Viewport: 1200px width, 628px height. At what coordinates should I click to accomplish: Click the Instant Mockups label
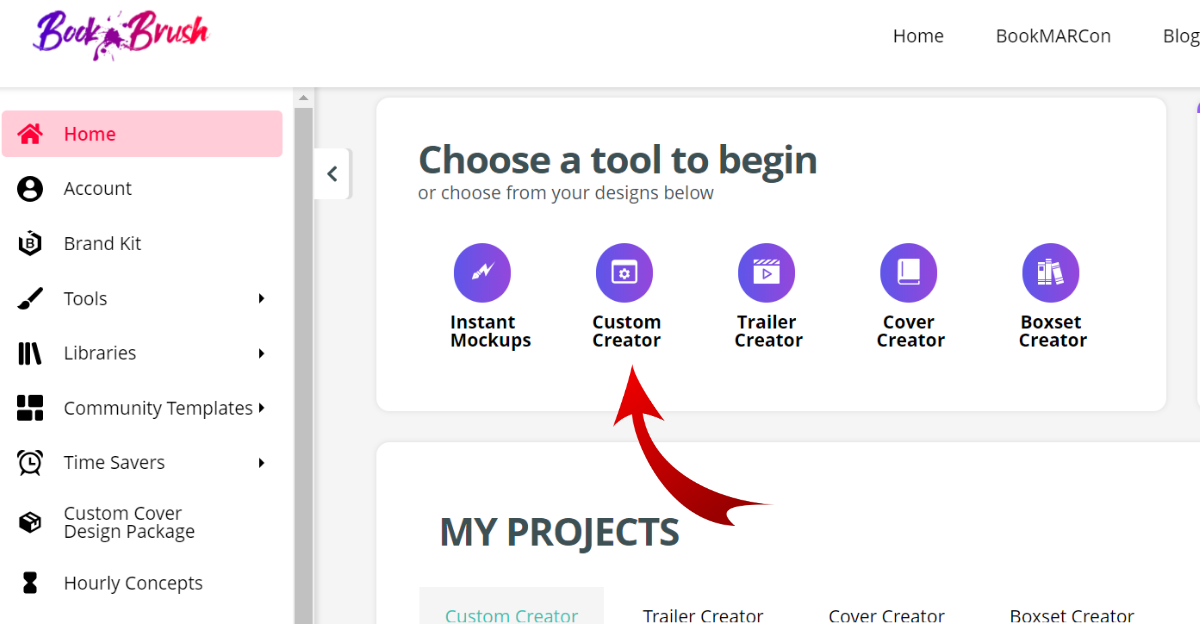pos(490,331)
